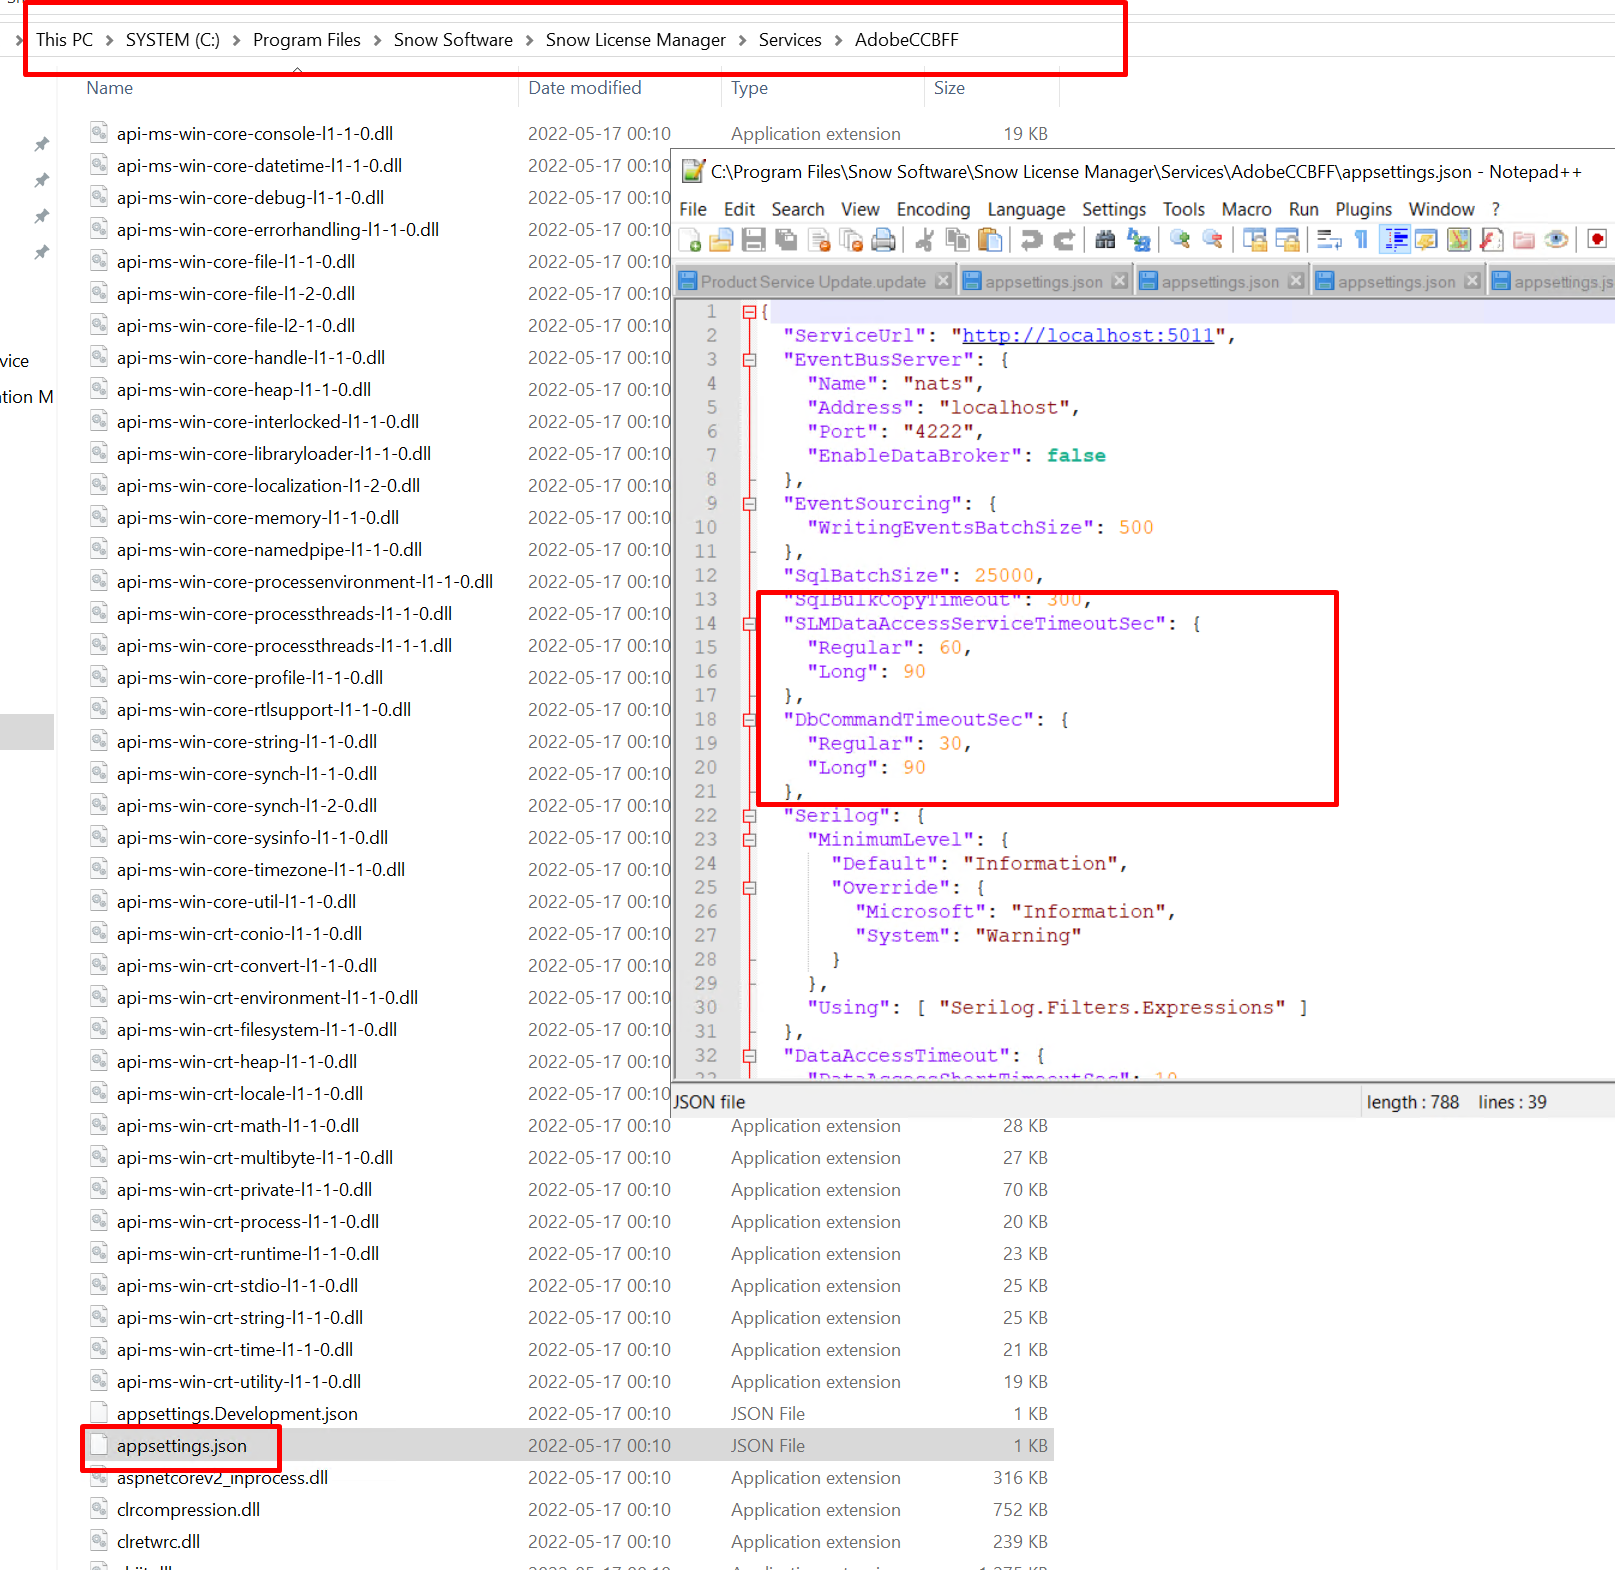The image size is (1615, 1570).
Task: Close all documents via toolbar icon
Action: [x=851, y=240]
